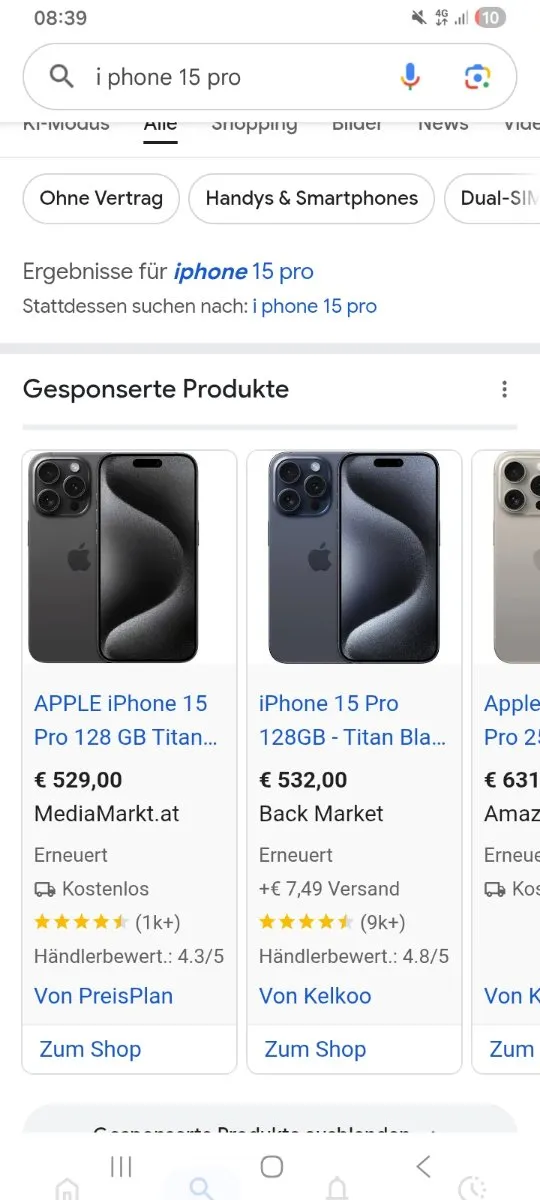540x1200 pixels.
Task: Open notifications bell in bottom bar
Action: click(338, 1188)
